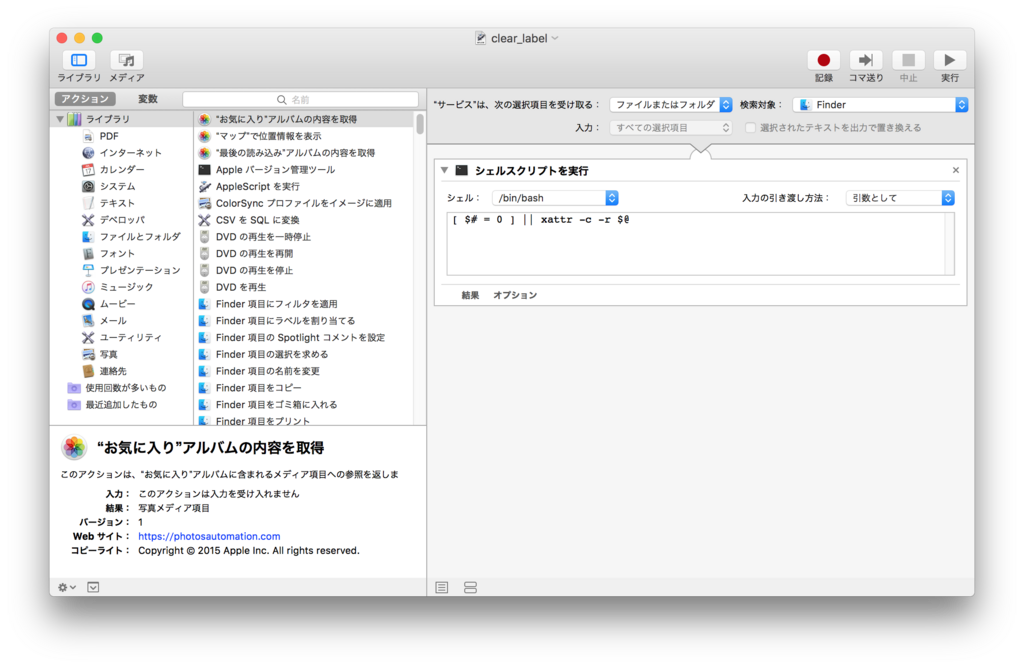This screenshot has height=667, width=1024.
Task: Open the gear action menu
Action: [x=67, y=587]
